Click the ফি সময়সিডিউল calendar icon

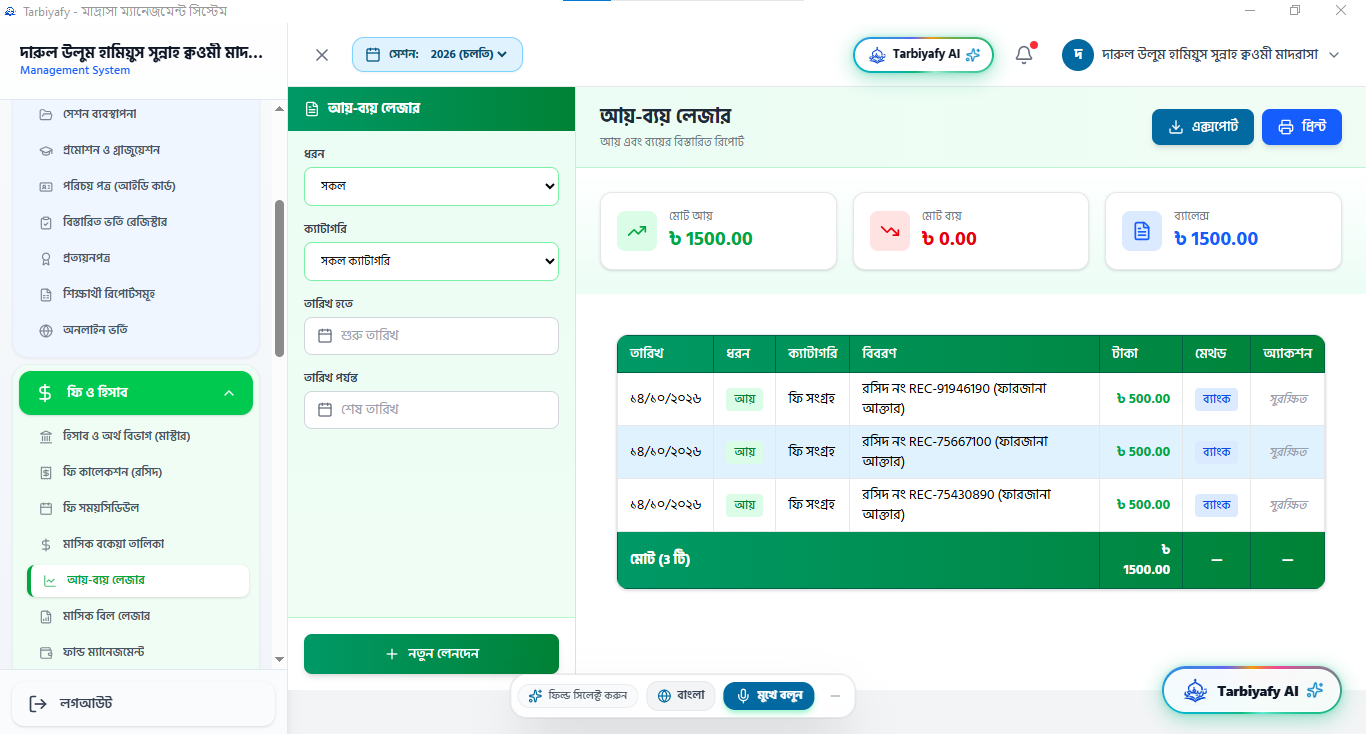[46, 508]
